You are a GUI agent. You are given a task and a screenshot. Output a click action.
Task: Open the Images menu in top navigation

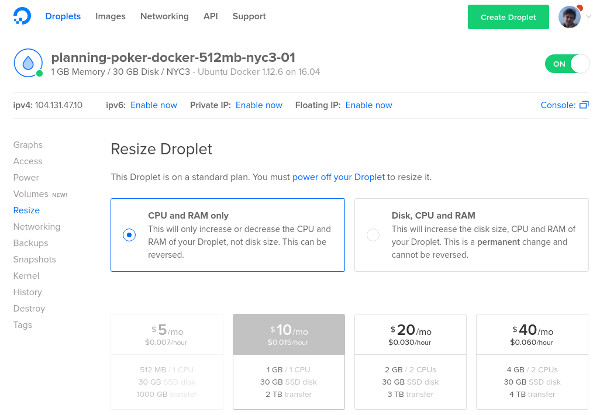pos(110,16)
